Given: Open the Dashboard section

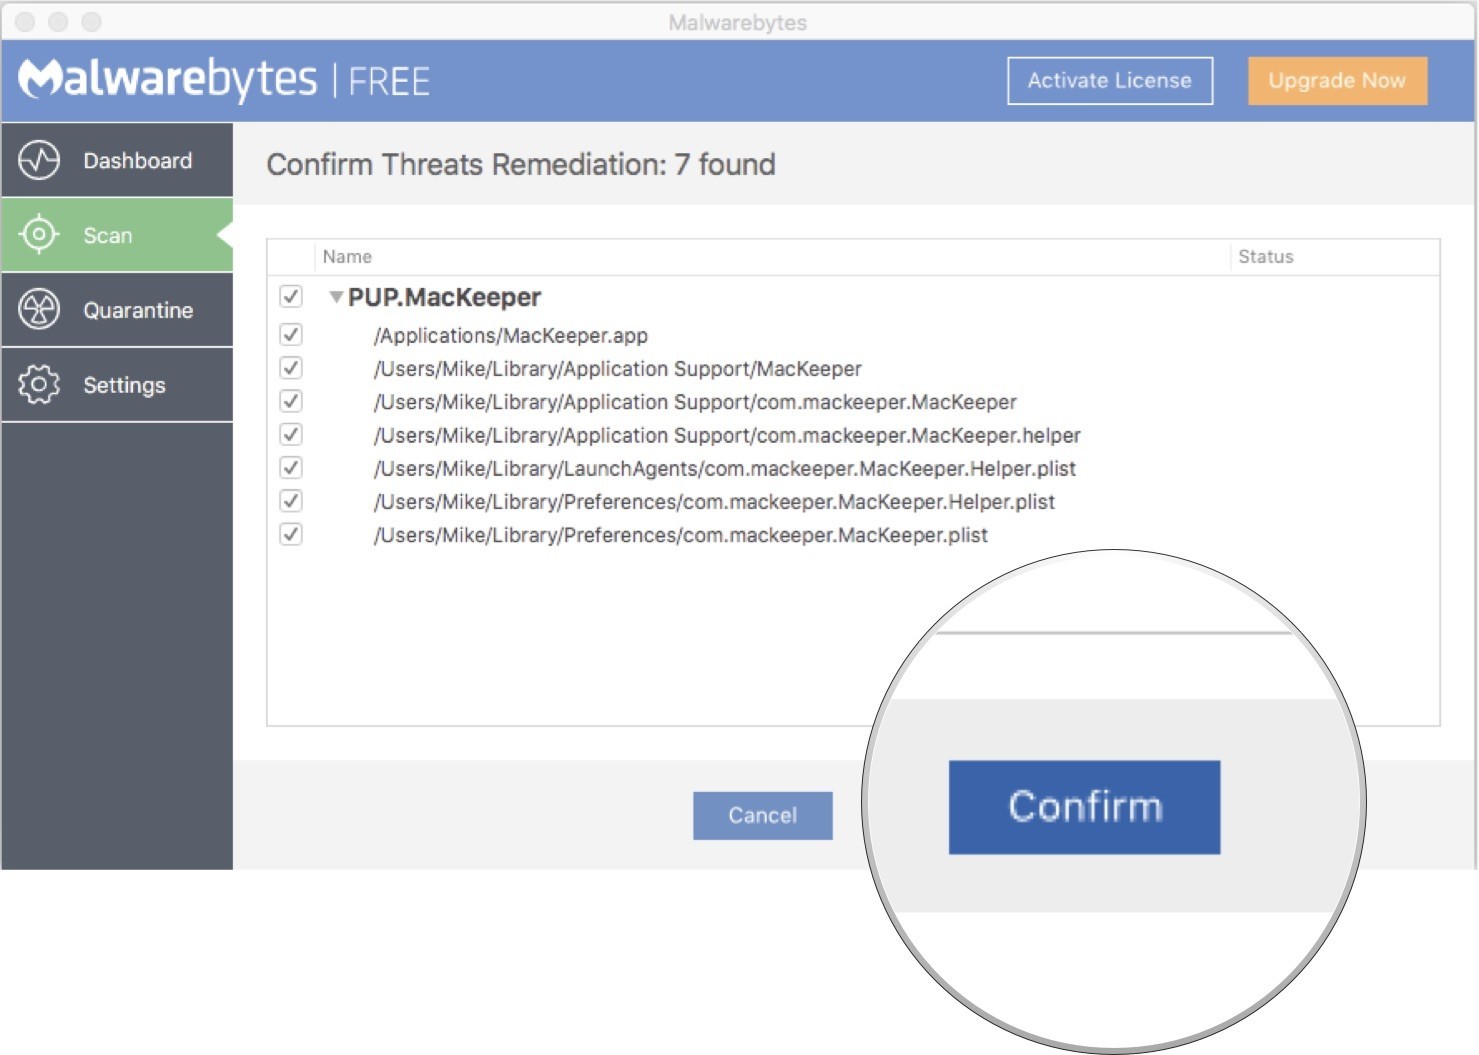Looking at the screenshot, I should tap(117, 160).
